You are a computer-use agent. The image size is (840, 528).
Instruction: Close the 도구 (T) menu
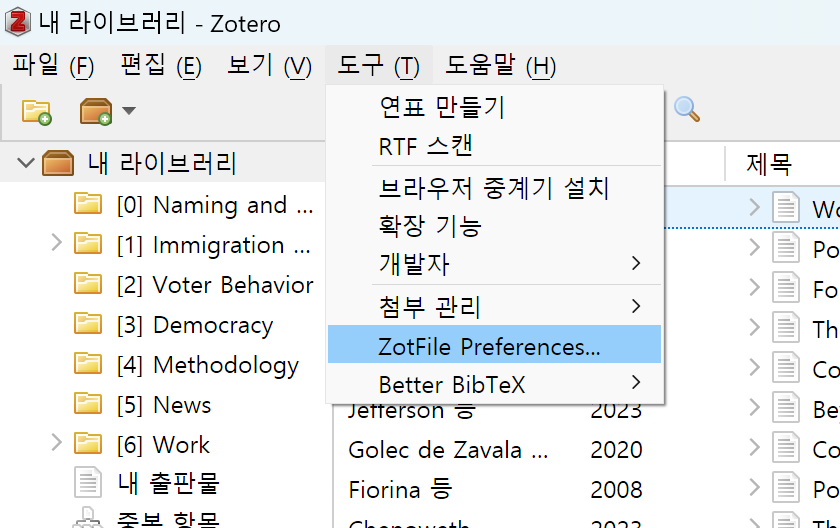click(x=378, y=66)
